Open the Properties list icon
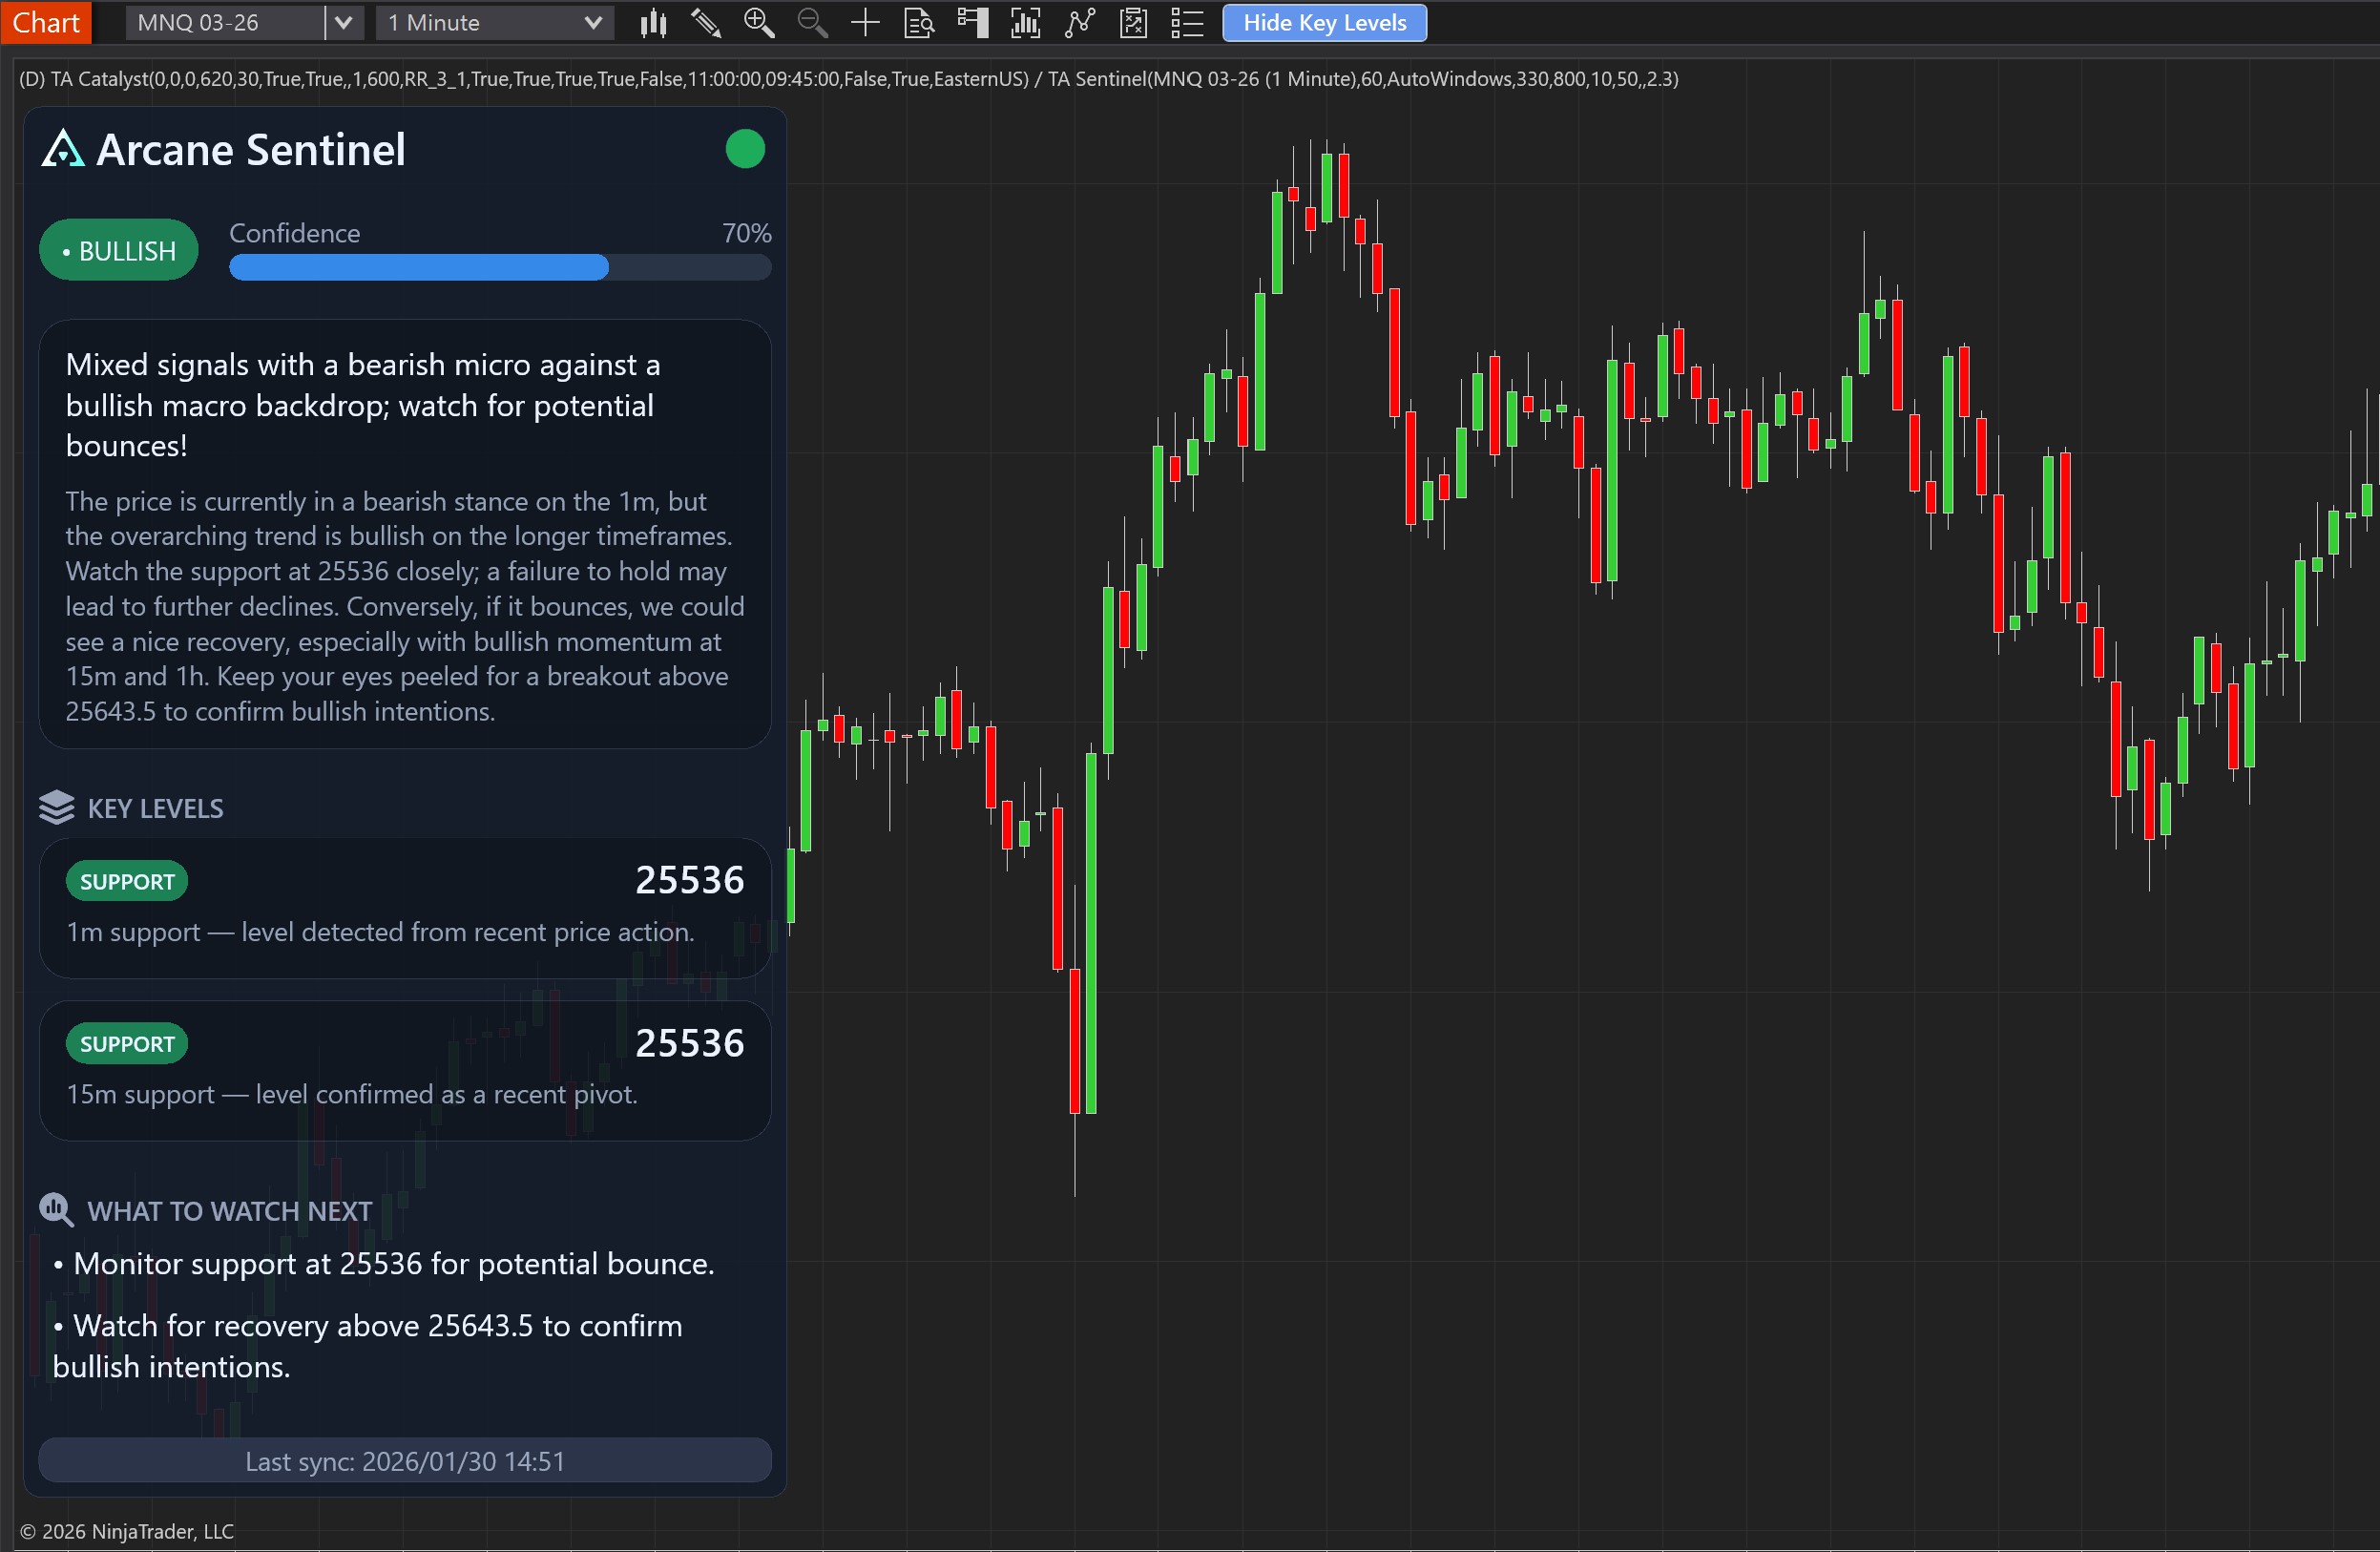Image resolution: width=2380 pixels, height=1552 pixels. (1187, 23)
